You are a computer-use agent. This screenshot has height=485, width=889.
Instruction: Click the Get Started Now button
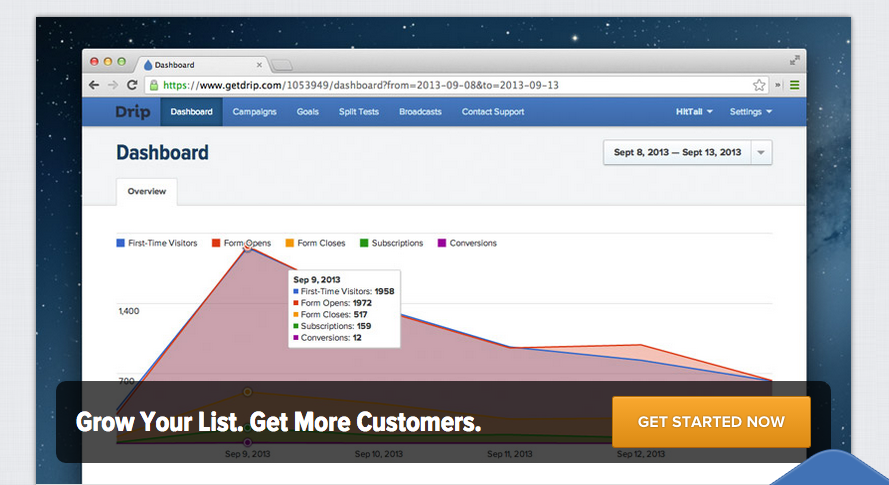click(x=711, y=422)
